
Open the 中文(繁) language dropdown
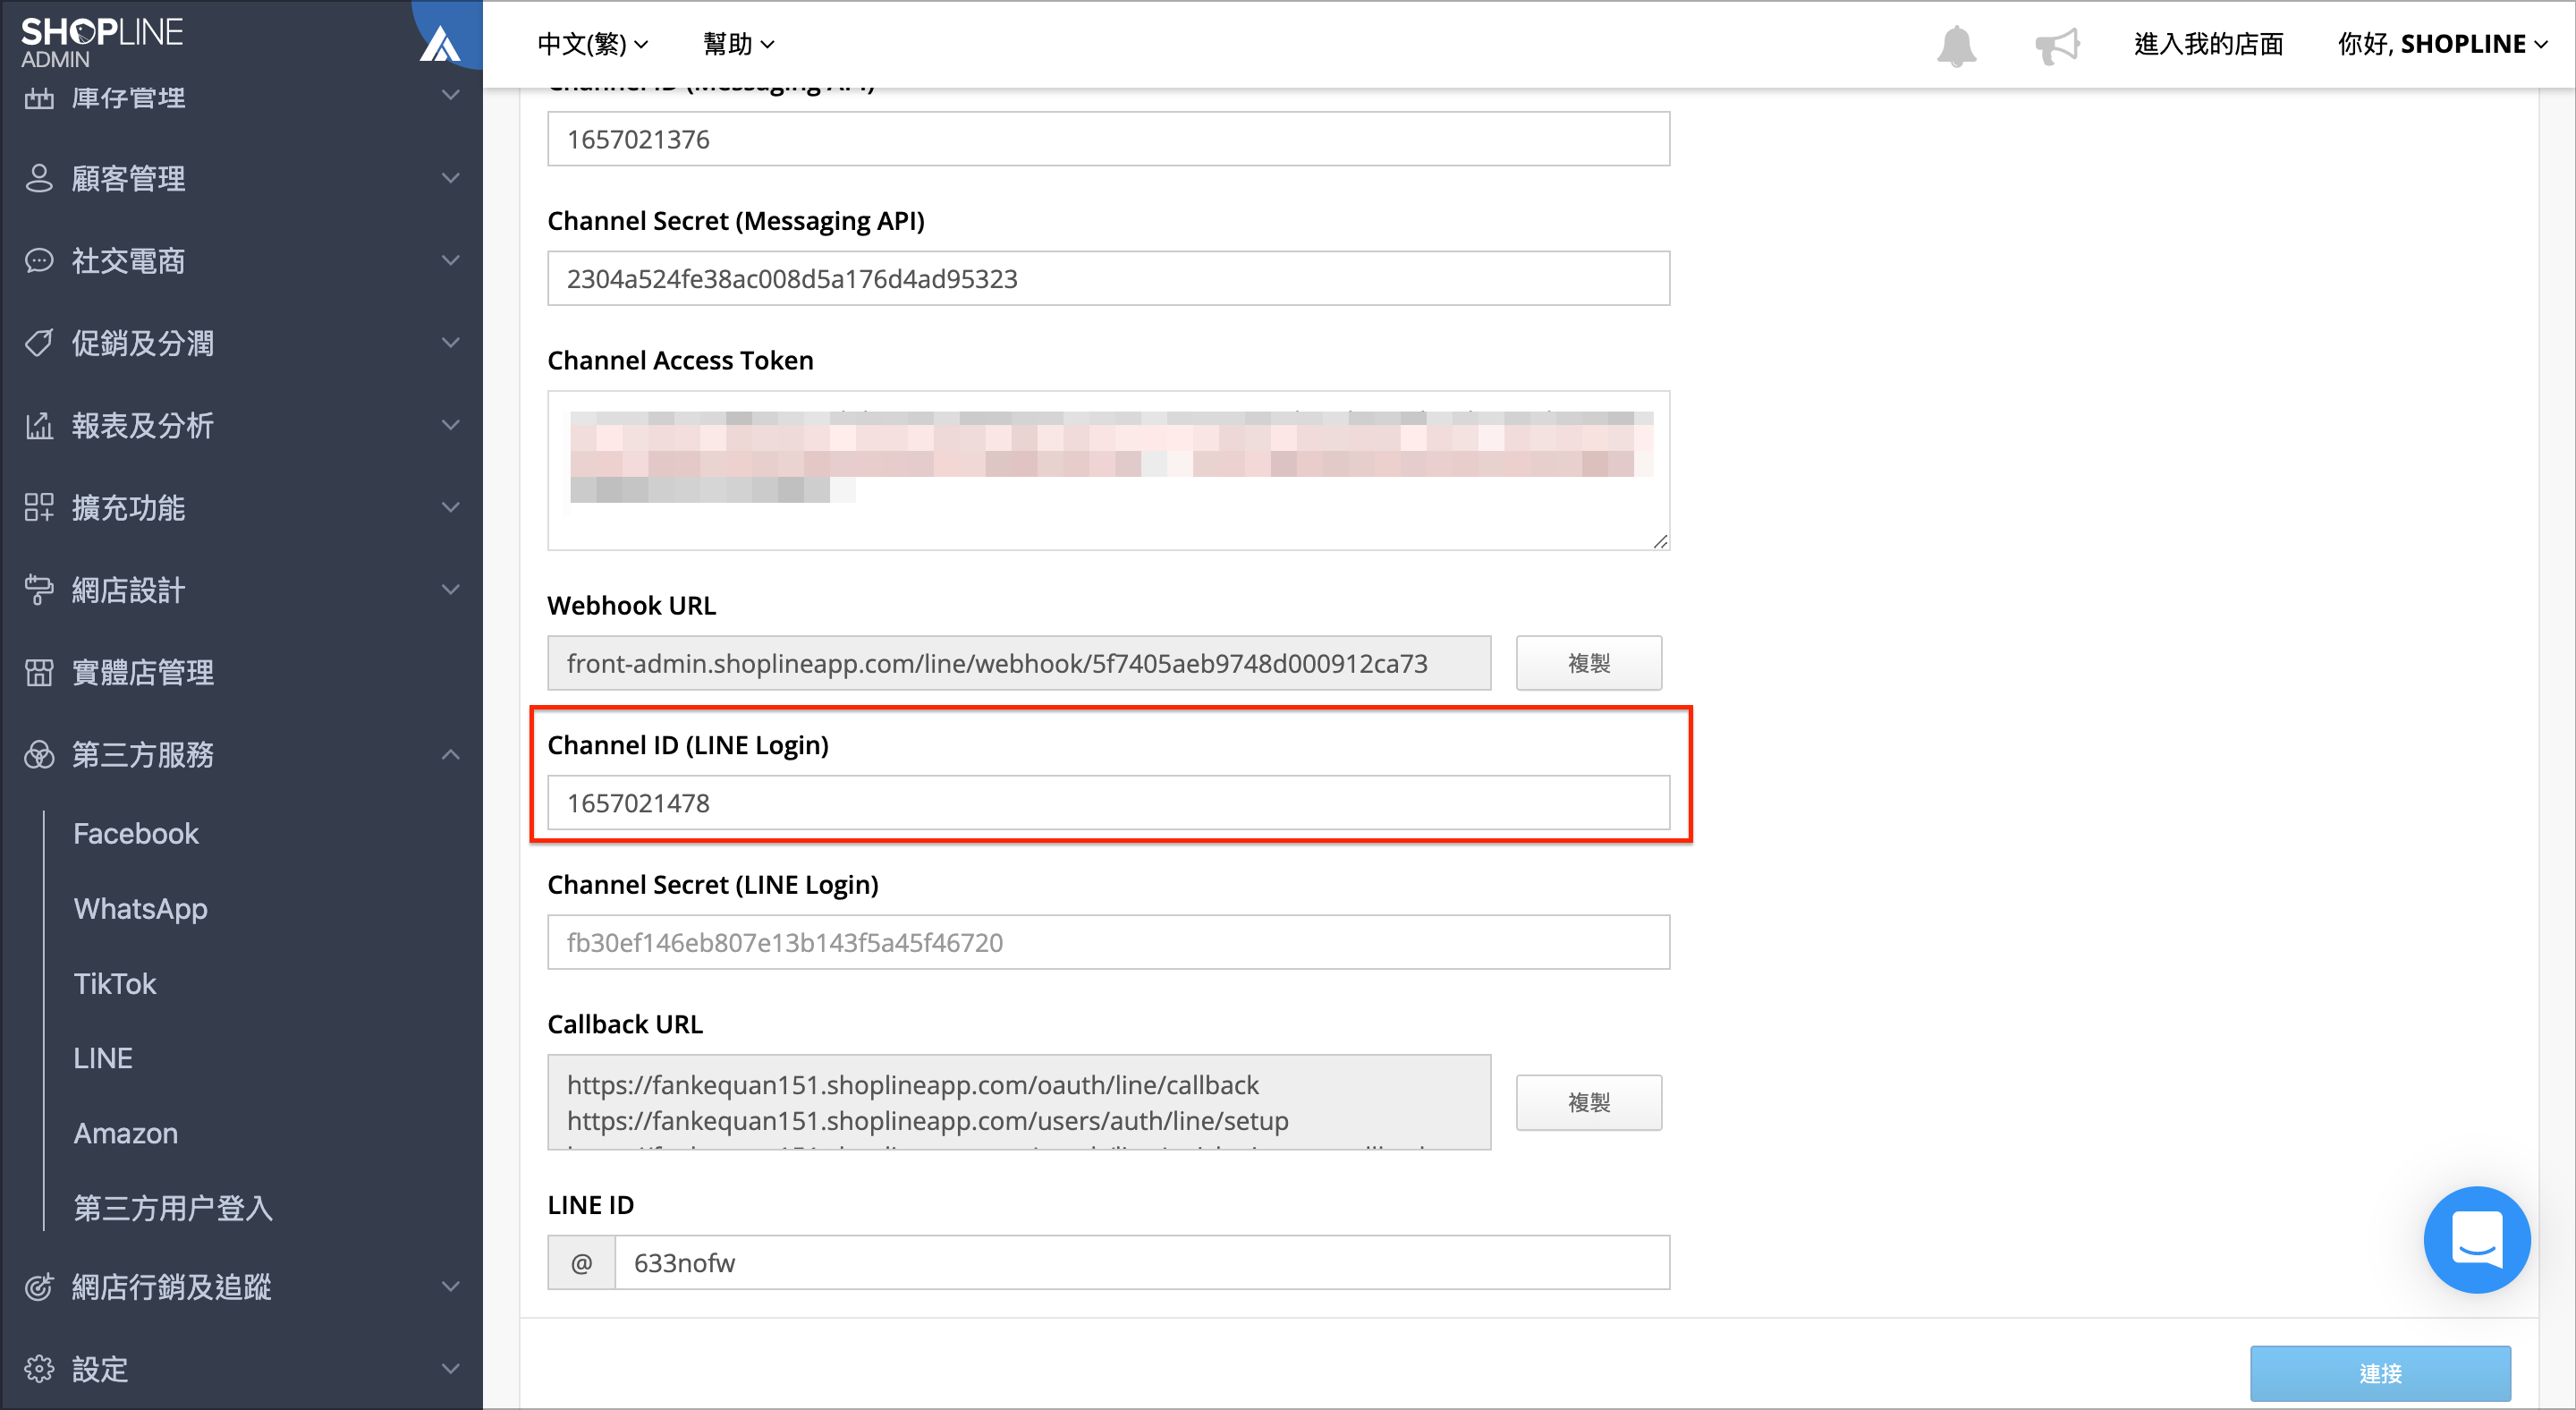[x=593, y=44]
